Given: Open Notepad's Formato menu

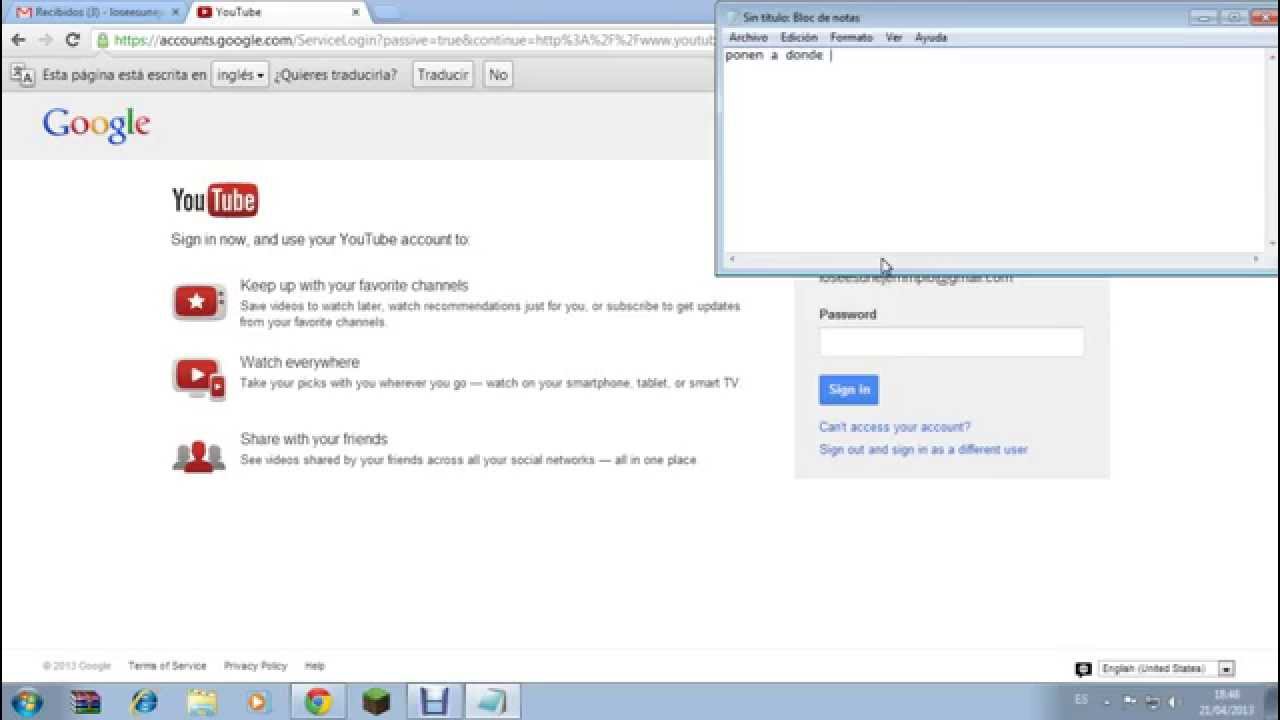Looking at the screenshot, I should (851, 37).
